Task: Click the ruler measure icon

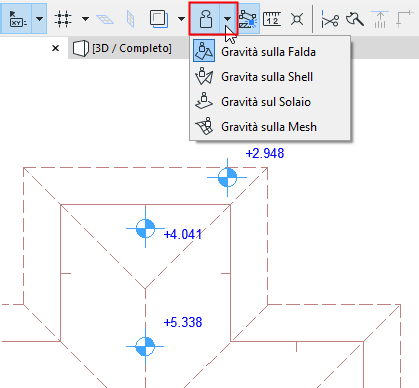Action: coord(272,19)
